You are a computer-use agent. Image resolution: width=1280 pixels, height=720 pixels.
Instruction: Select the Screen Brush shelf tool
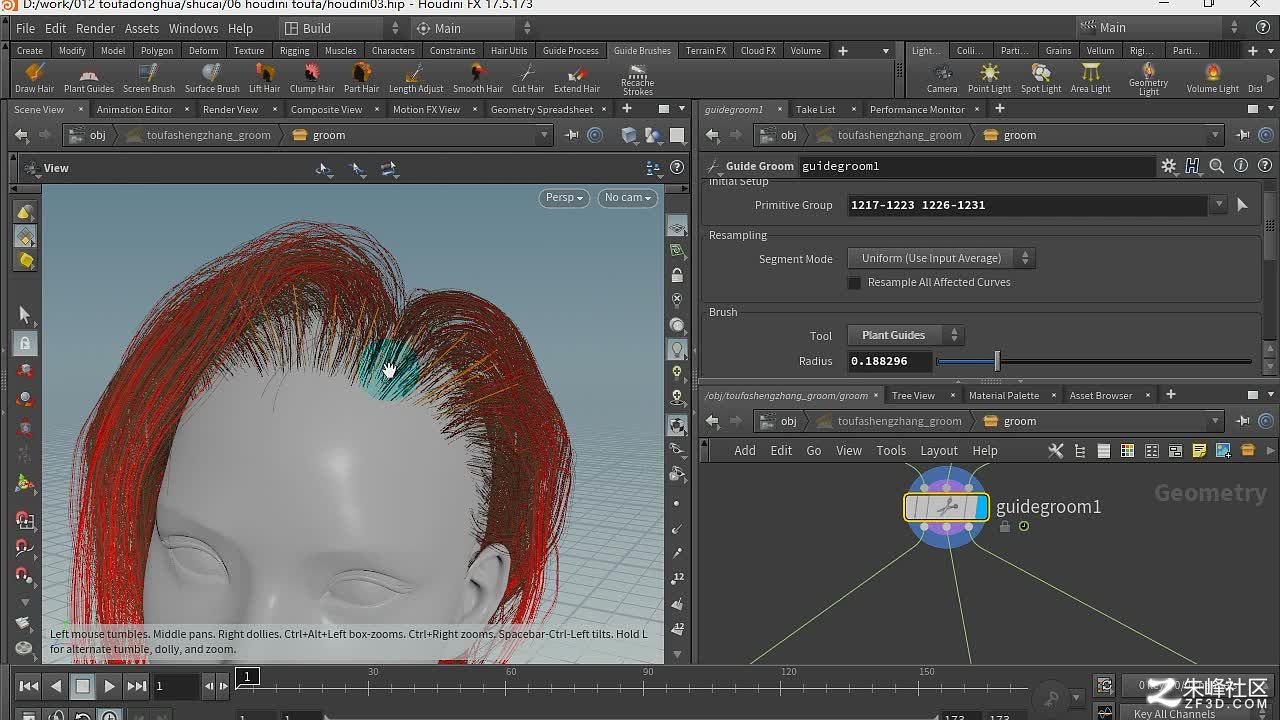148,78
